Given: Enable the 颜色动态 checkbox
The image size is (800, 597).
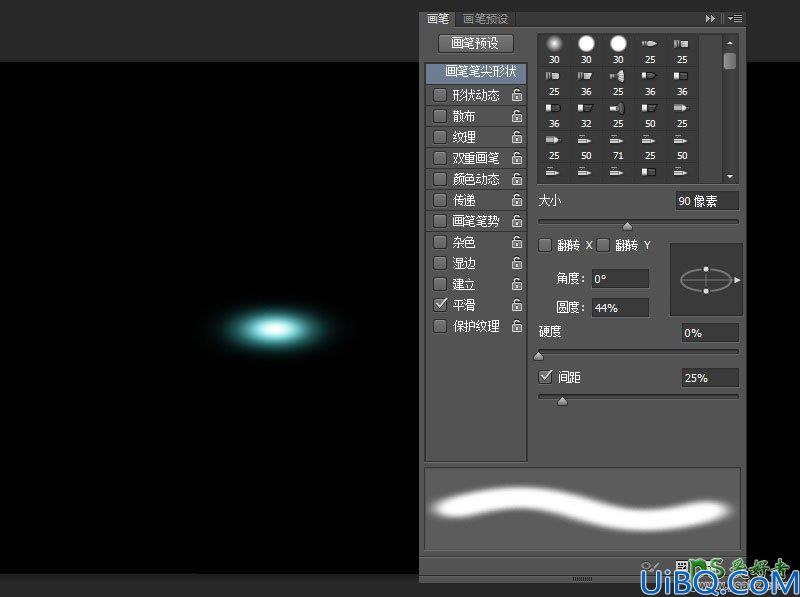Looking at the screenshot, I should coord(440,179).
